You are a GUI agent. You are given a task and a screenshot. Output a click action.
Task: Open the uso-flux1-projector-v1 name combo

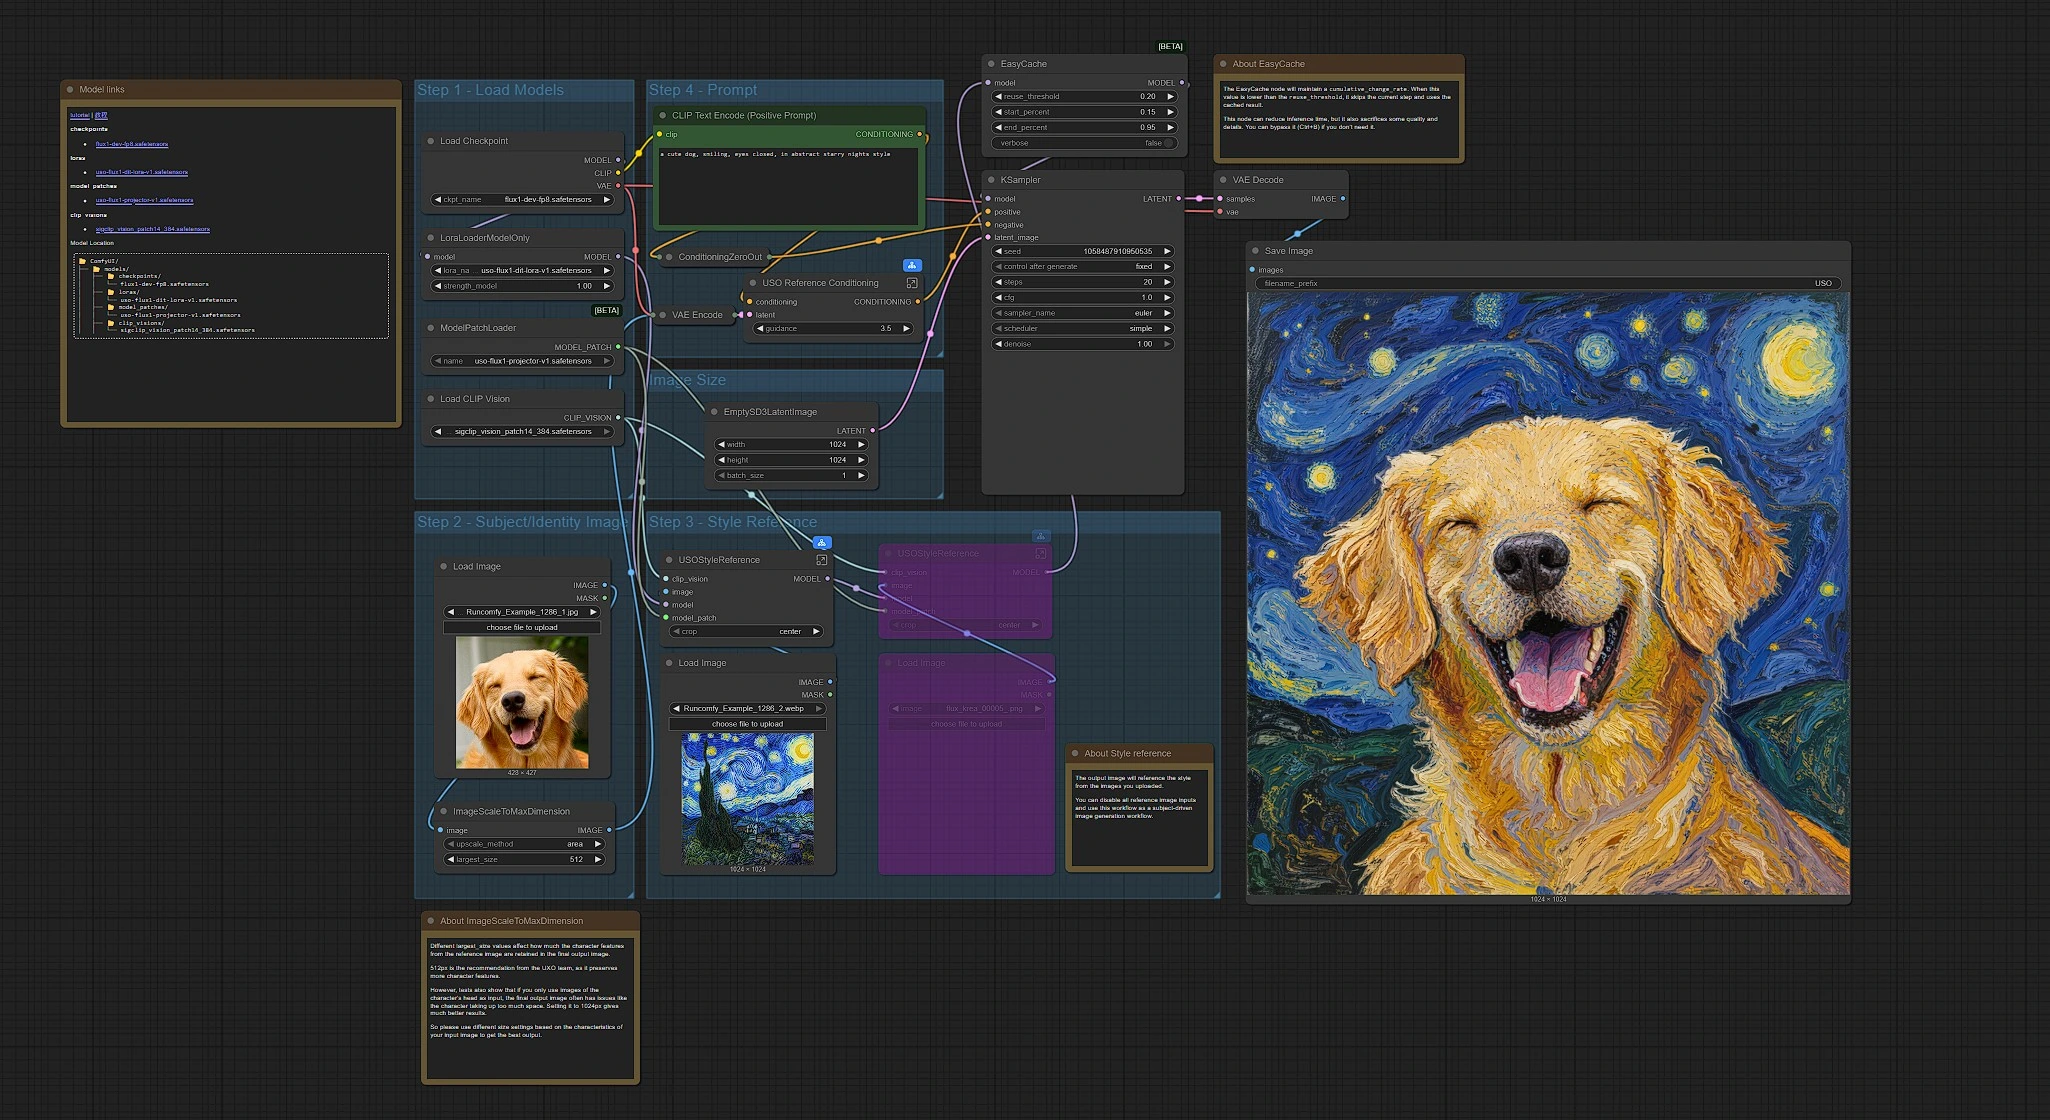pyautogui.click(x=521, y=361)
